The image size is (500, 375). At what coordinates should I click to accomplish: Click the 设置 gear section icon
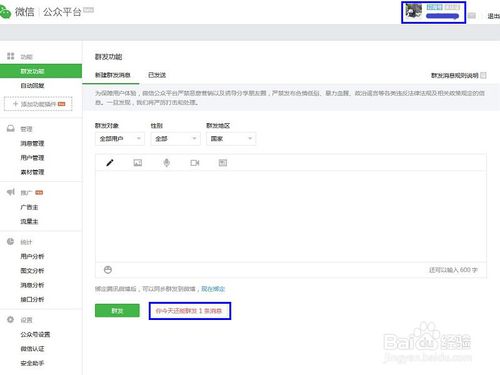(x=11, y=319)
